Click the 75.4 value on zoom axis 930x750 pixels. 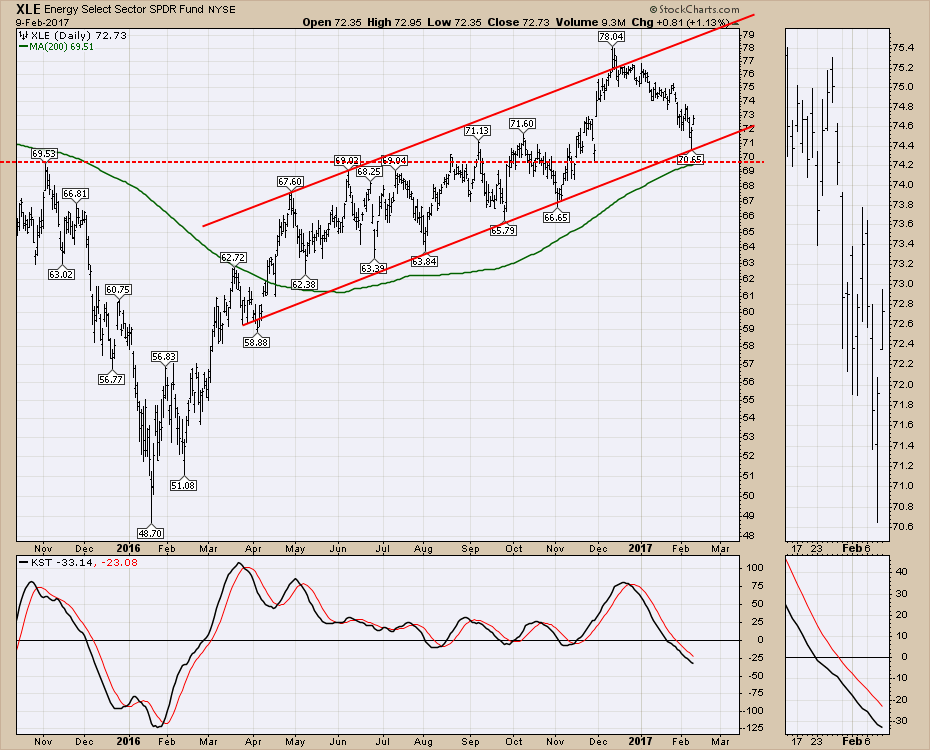point(903,47)
